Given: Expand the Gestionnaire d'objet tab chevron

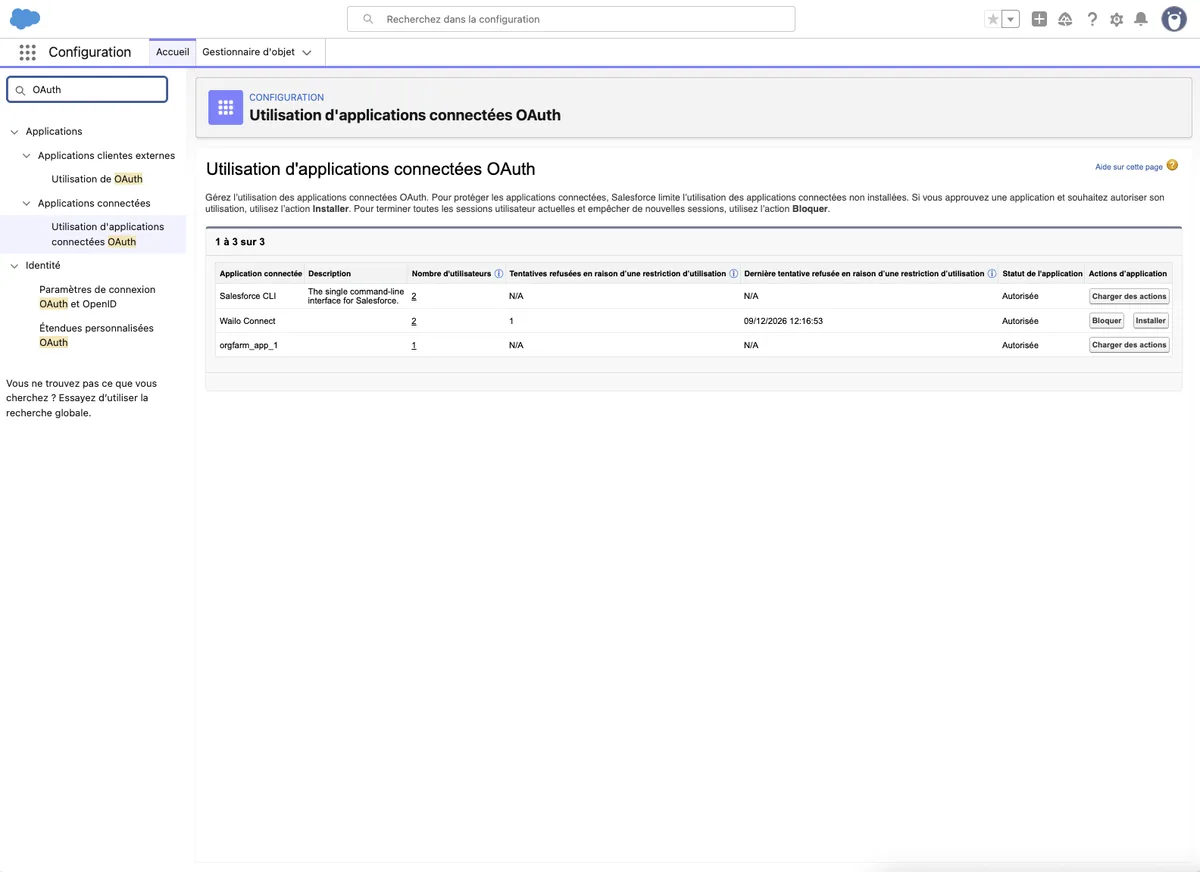Looking at the screenshot, I should 307,53.
